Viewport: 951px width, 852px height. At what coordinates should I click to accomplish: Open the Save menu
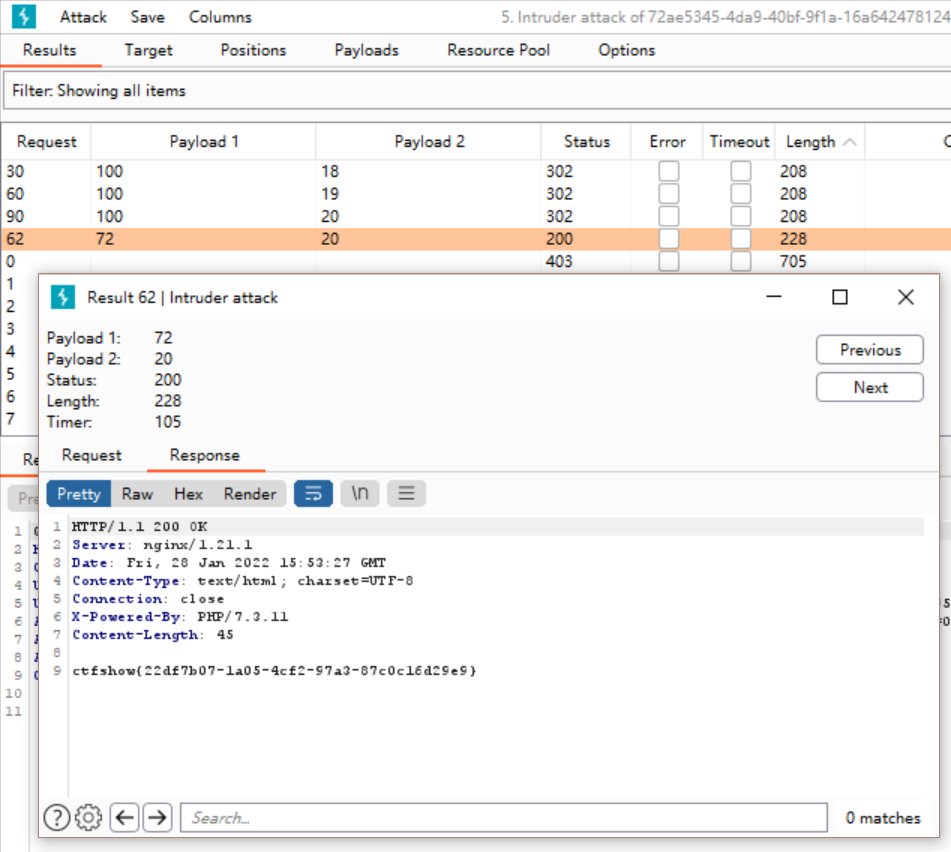pos(147,17)
